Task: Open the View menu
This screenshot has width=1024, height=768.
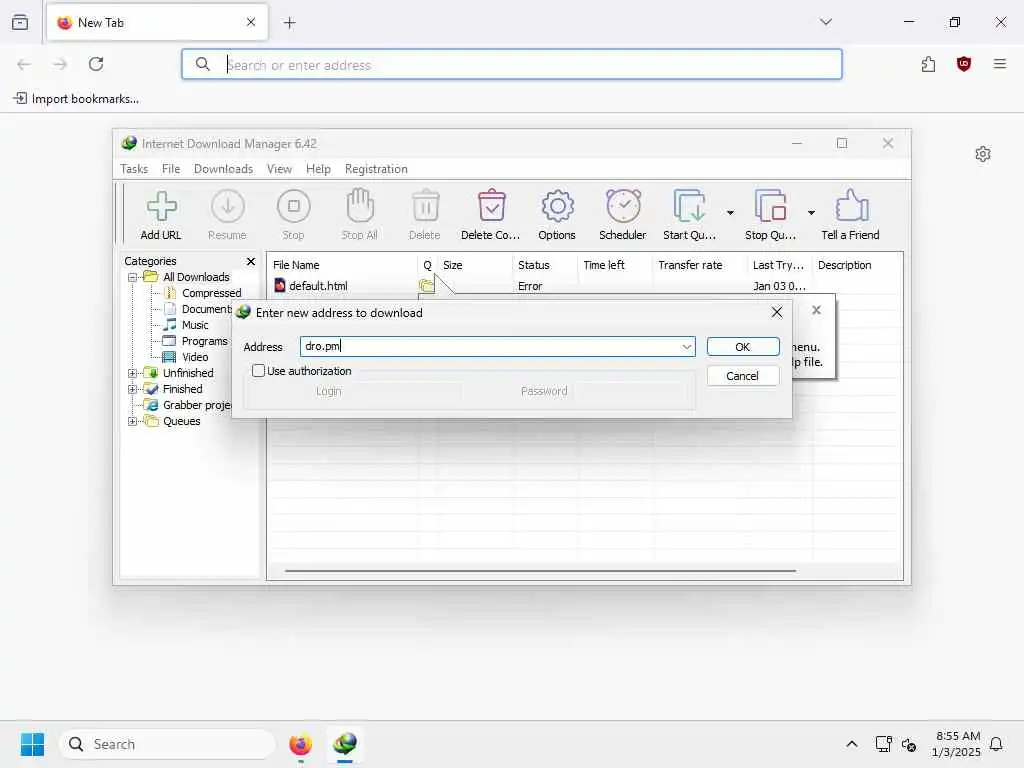Action: [280, 169]
